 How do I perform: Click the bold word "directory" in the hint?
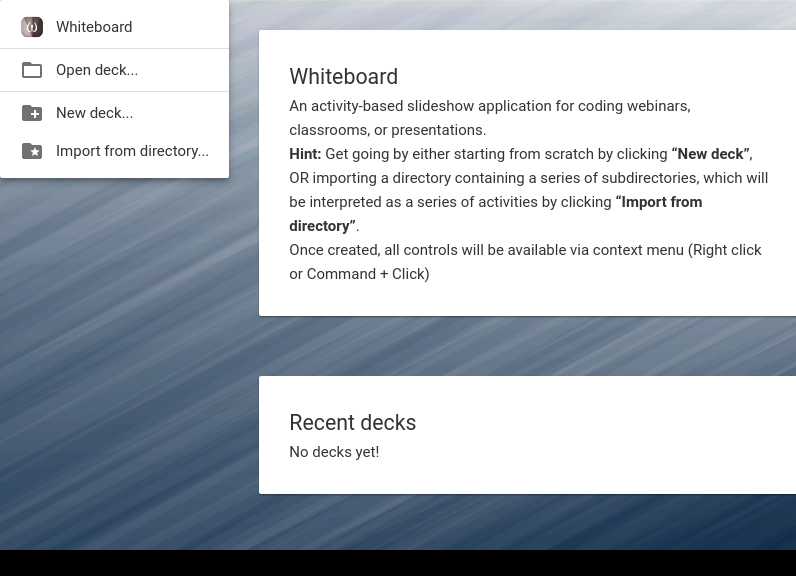pyautogui.click(x=322, y=226)
